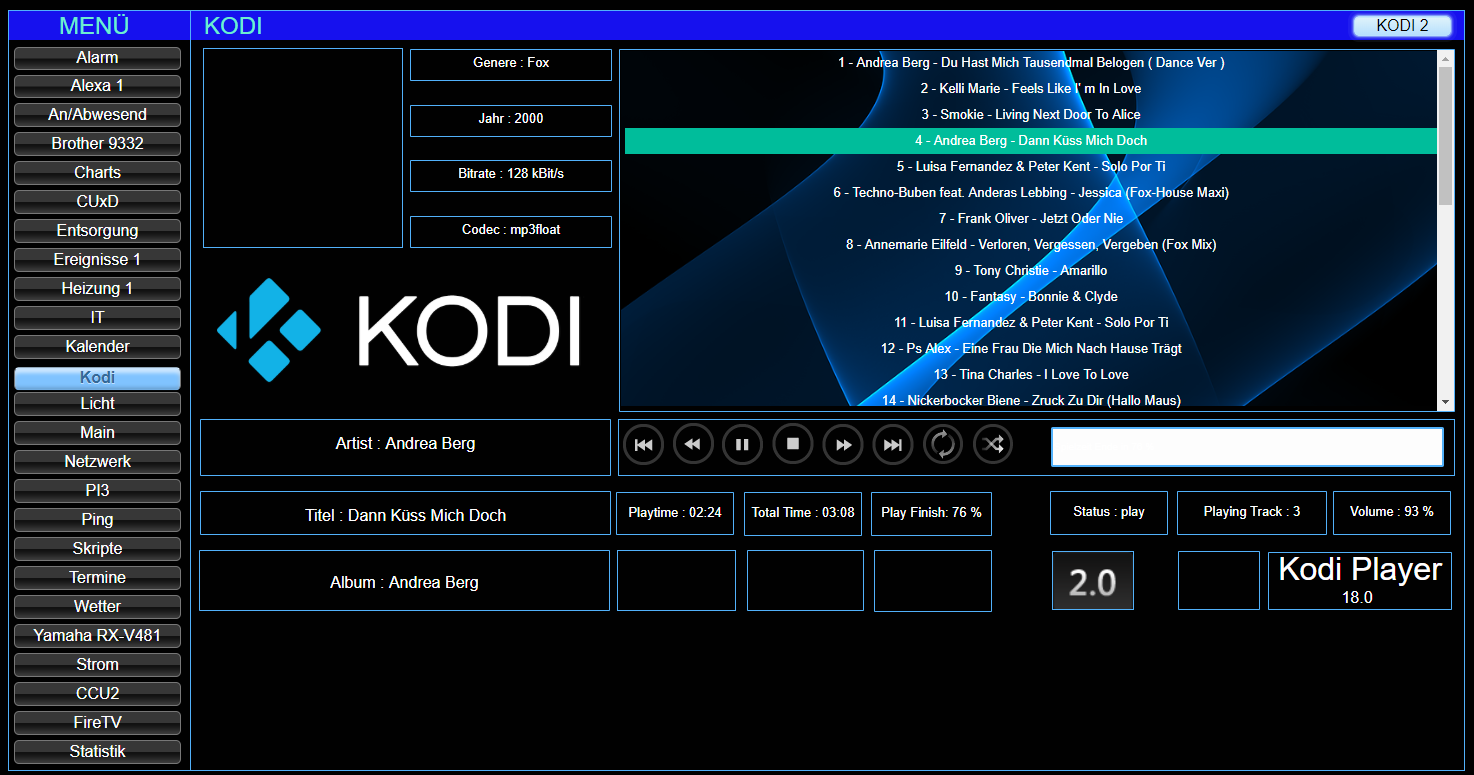Open the Alarm menu page
Image resolution: width=1474 pixels, height=775 pixels.
coord(97,58)
